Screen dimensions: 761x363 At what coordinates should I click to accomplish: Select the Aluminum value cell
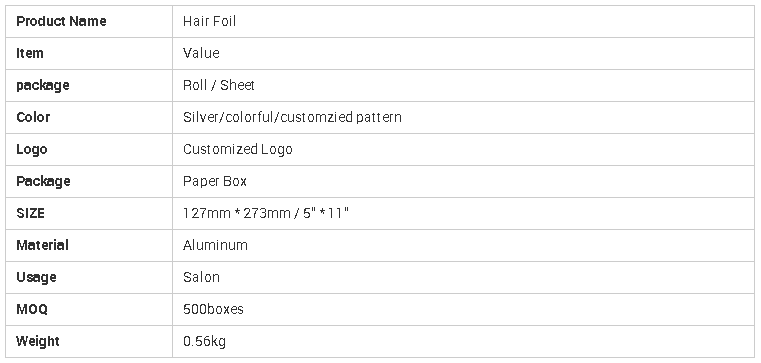tap(463, 246)
